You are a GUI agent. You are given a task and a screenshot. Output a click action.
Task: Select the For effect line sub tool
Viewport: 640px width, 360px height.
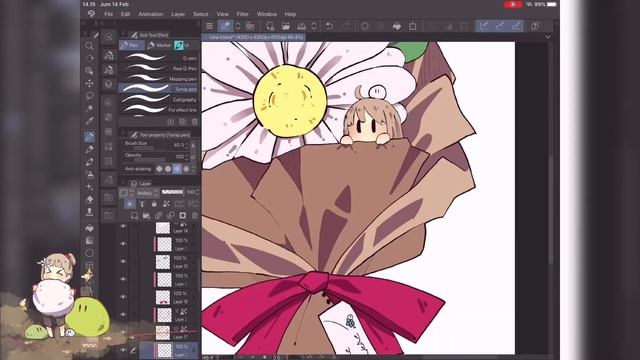pos(159,109)
